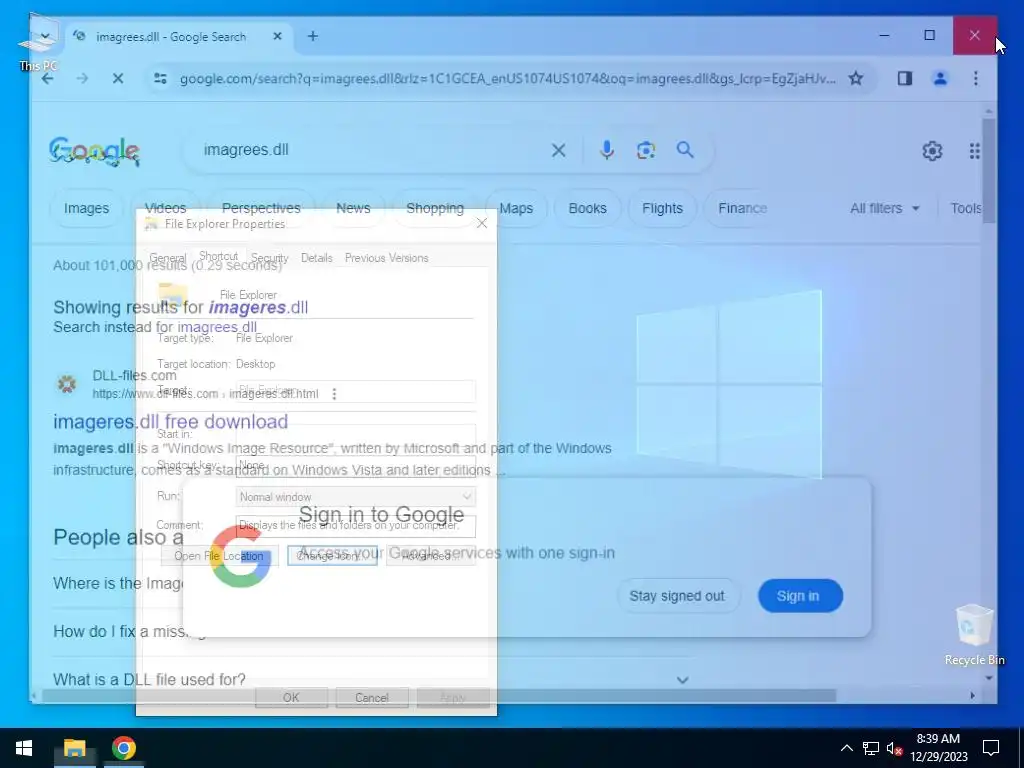Image resolution: width=1024 pixels, height=768 pixels.
Task: Switch to Security tab in Properties
Action: click(270, 258)
